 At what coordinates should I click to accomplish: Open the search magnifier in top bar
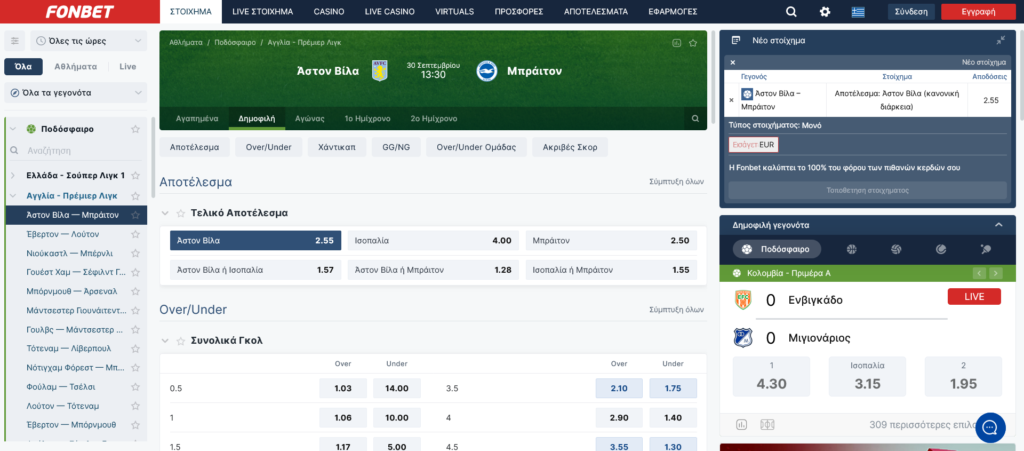point(791,12)
